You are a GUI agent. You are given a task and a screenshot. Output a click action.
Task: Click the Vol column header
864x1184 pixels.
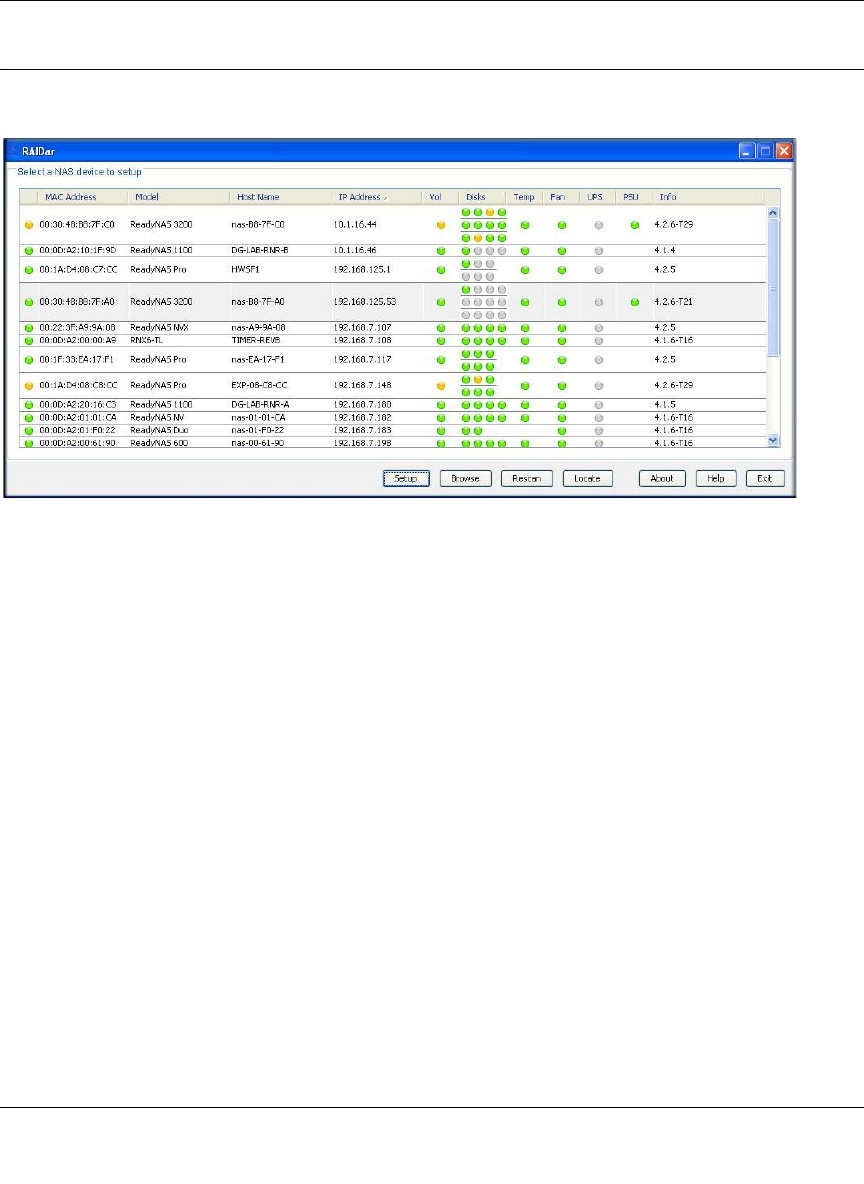[440, 197]
